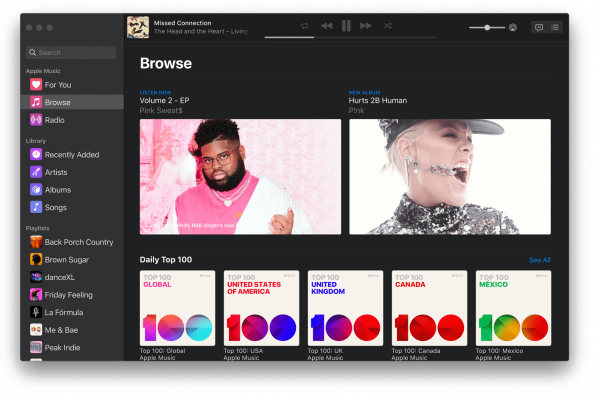Click See All for Daily Top 100
The image size is (600, 398).
[x=540, y=260]
